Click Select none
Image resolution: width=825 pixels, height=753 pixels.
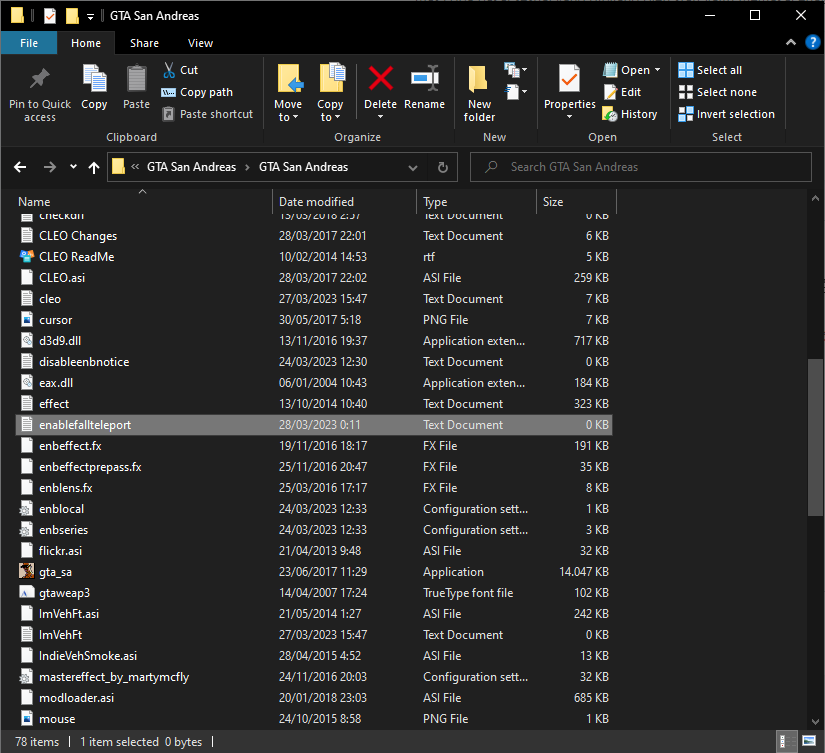(x=718, y=92)
